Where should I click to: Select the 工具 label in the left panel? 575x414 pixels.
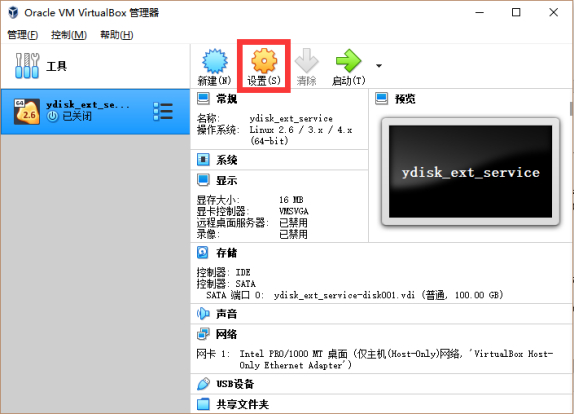56,66
